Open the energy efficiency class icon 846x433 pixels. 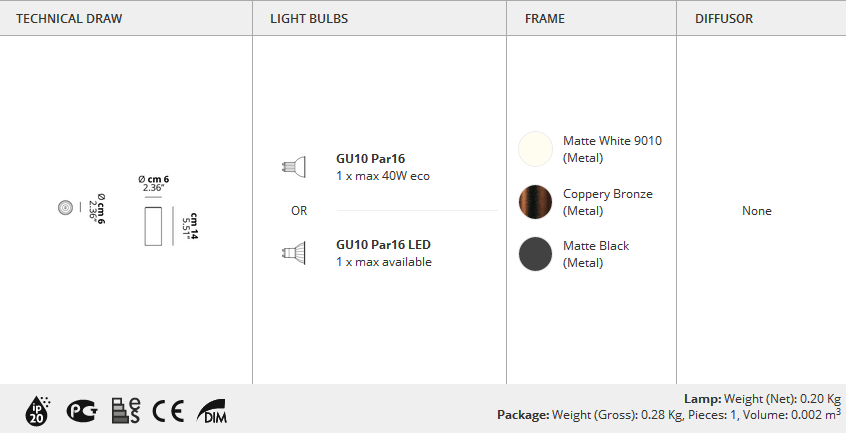126,410
